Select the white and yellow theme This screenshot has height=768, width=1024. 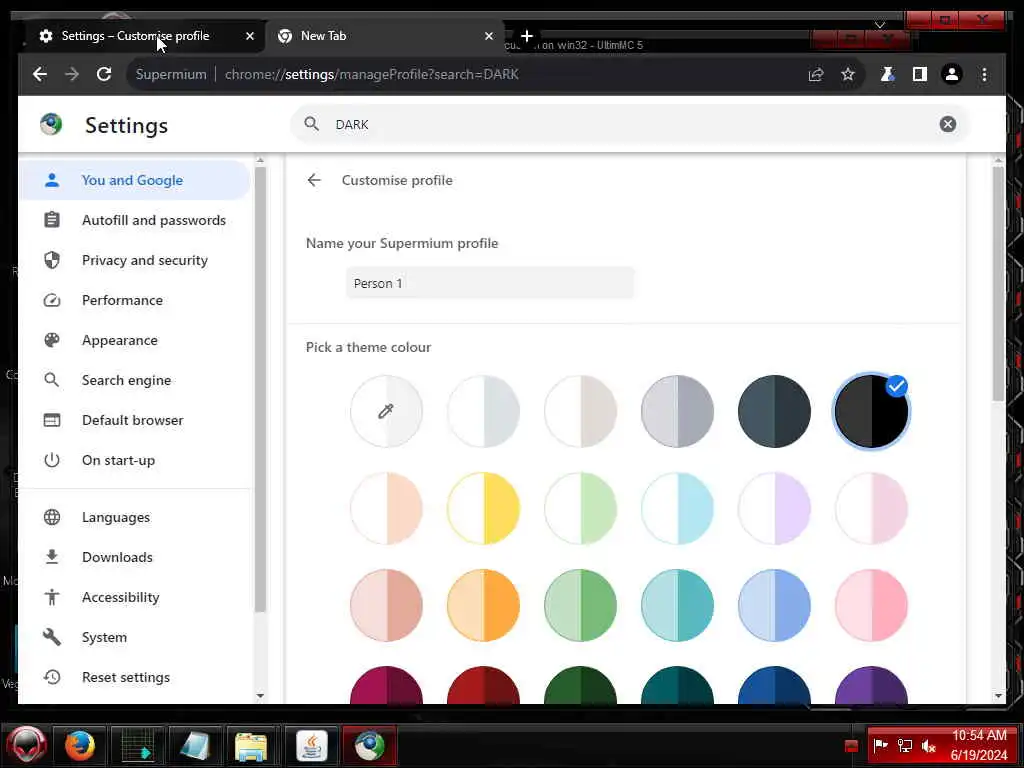(483, 508)
